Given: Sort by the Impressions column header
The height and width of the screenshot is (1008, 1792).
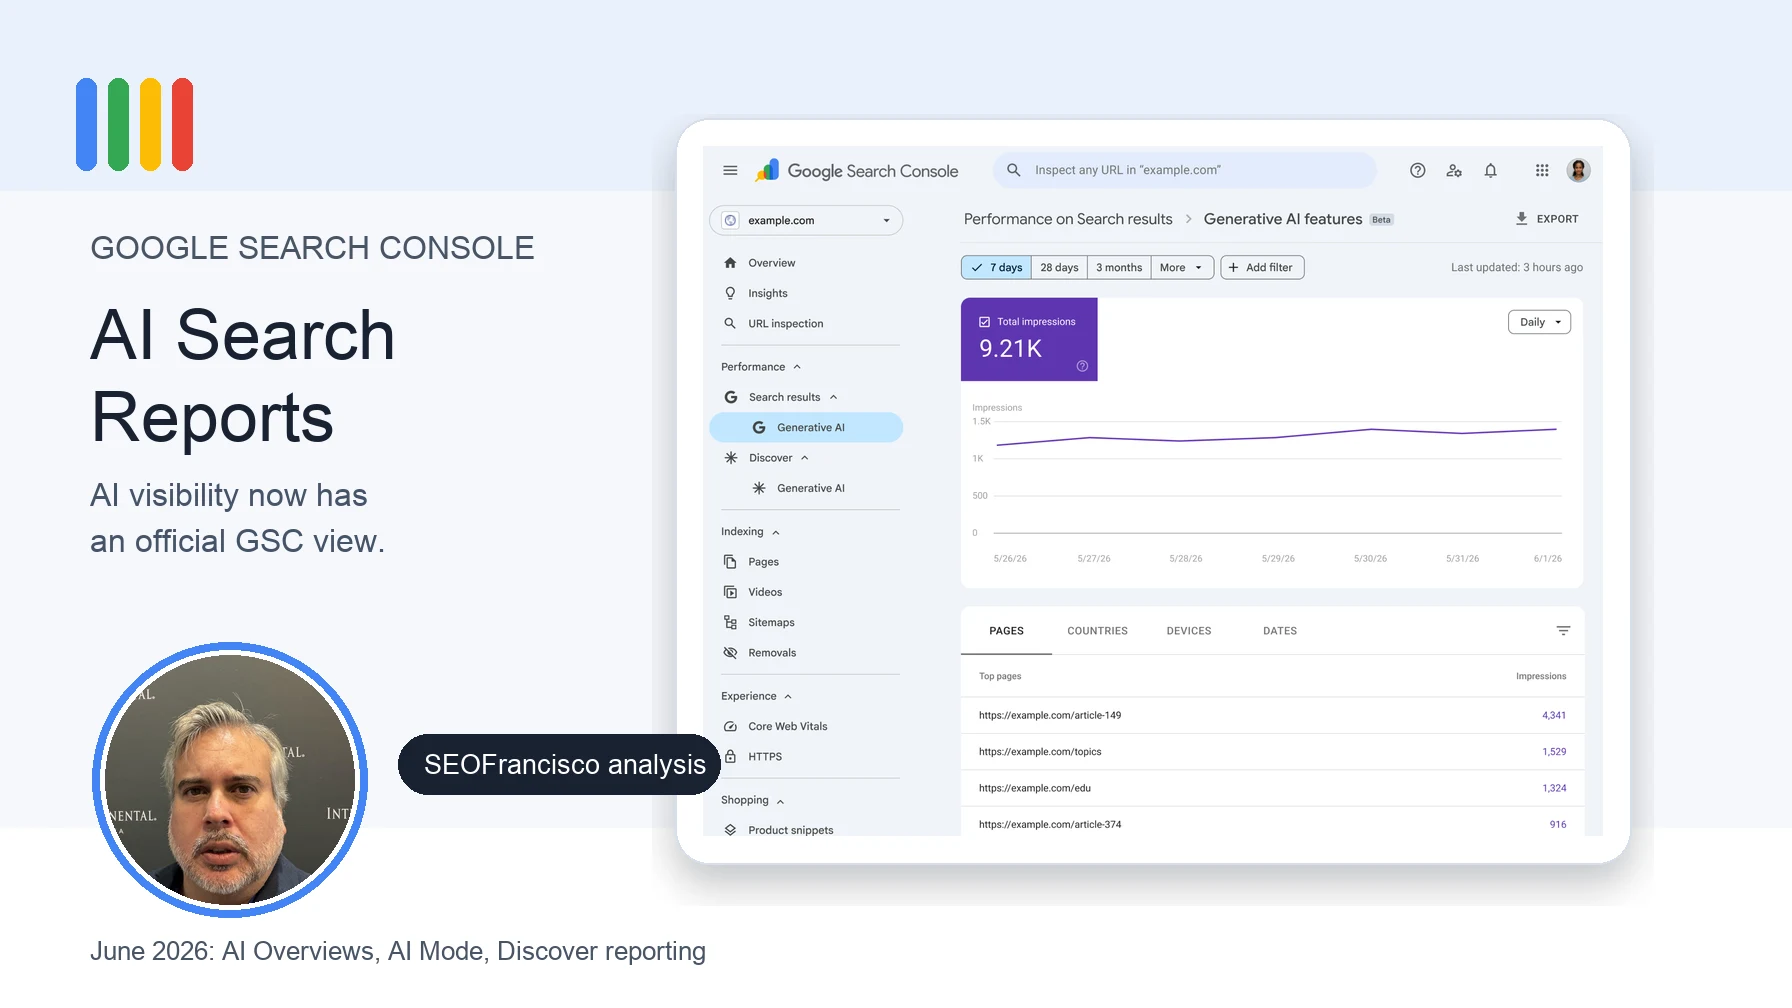Looking at the screenshot, I should point(1541,677).
